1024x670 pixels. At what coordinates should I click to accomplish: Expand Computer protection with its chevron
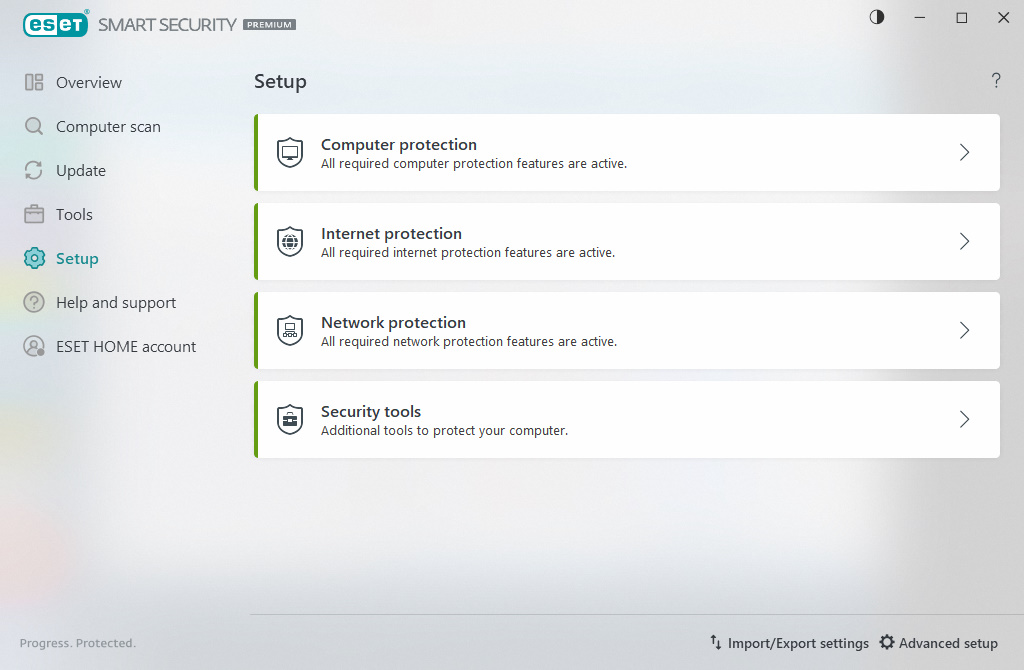(965, 153)
